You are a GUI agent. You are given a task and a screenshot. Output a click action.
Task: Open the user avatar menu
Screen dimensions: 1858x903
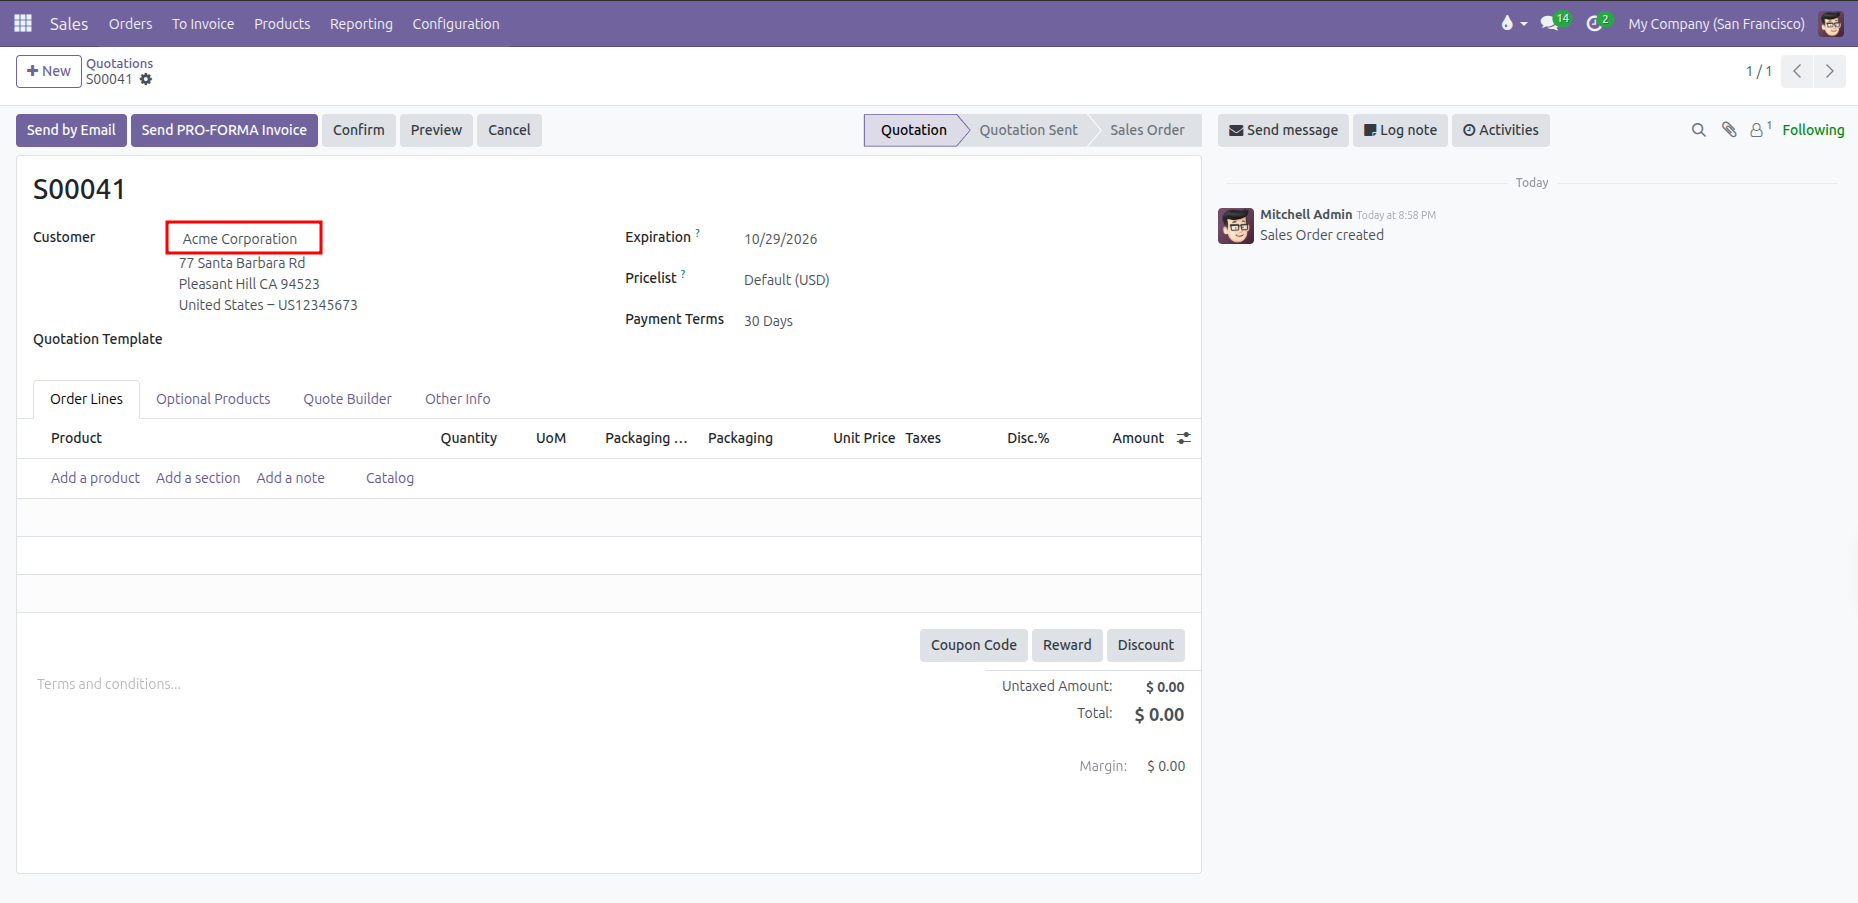[1831, 24]
